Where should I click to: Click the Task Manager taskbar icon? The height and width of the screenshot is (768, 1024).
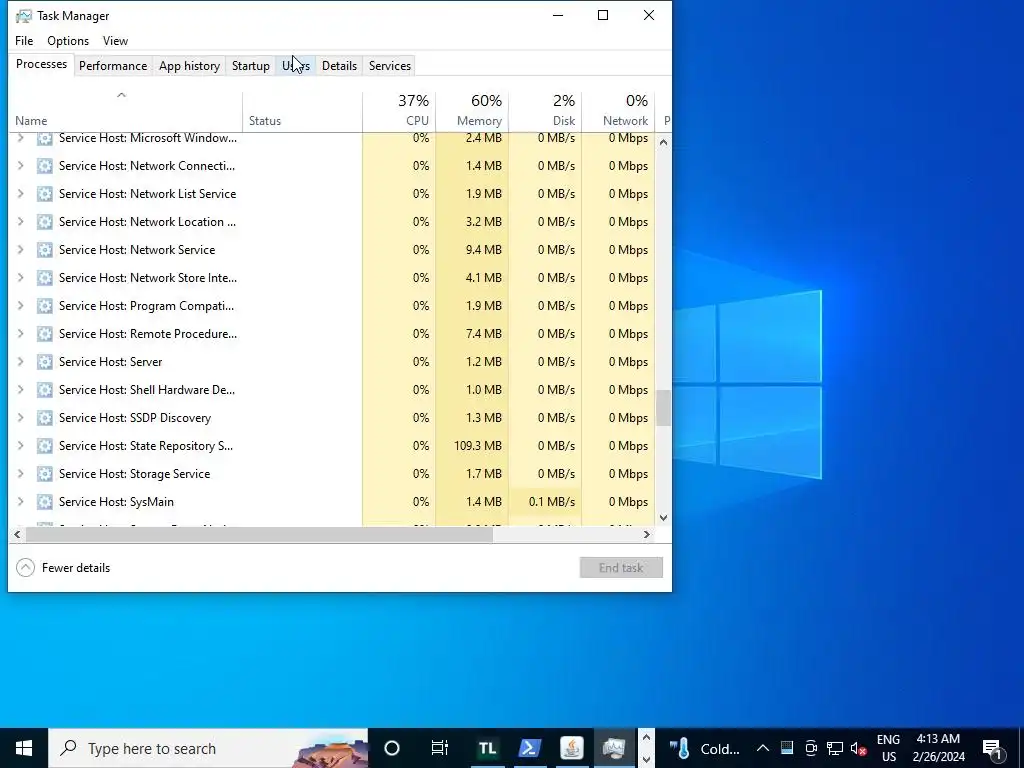point(615,748)
